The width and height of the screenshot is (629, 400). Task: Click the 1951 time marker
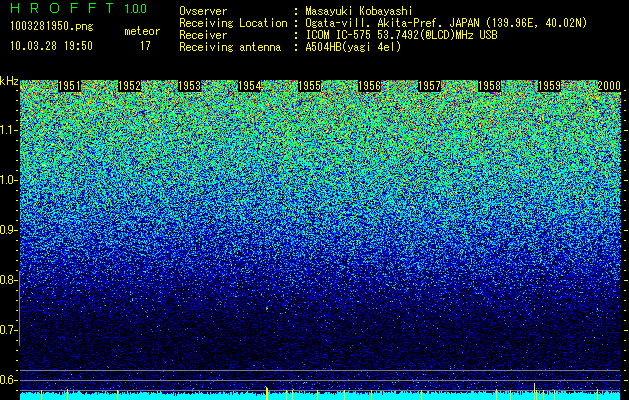pos(69,86)
